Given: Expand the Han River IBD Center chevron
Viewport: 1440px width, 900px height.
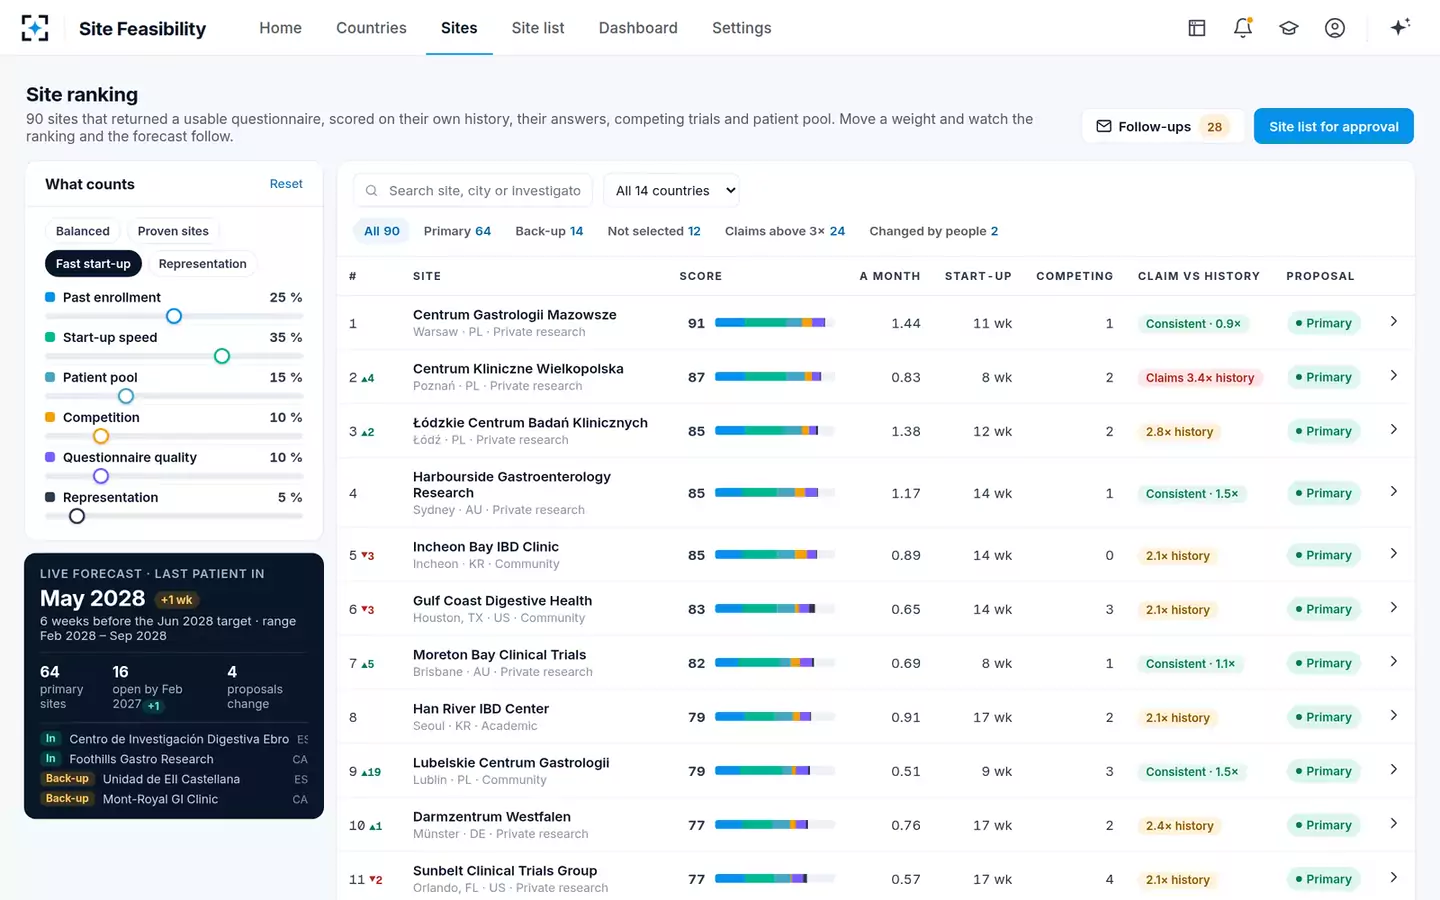Looking at the screenshot, I should coord(1393,716).
